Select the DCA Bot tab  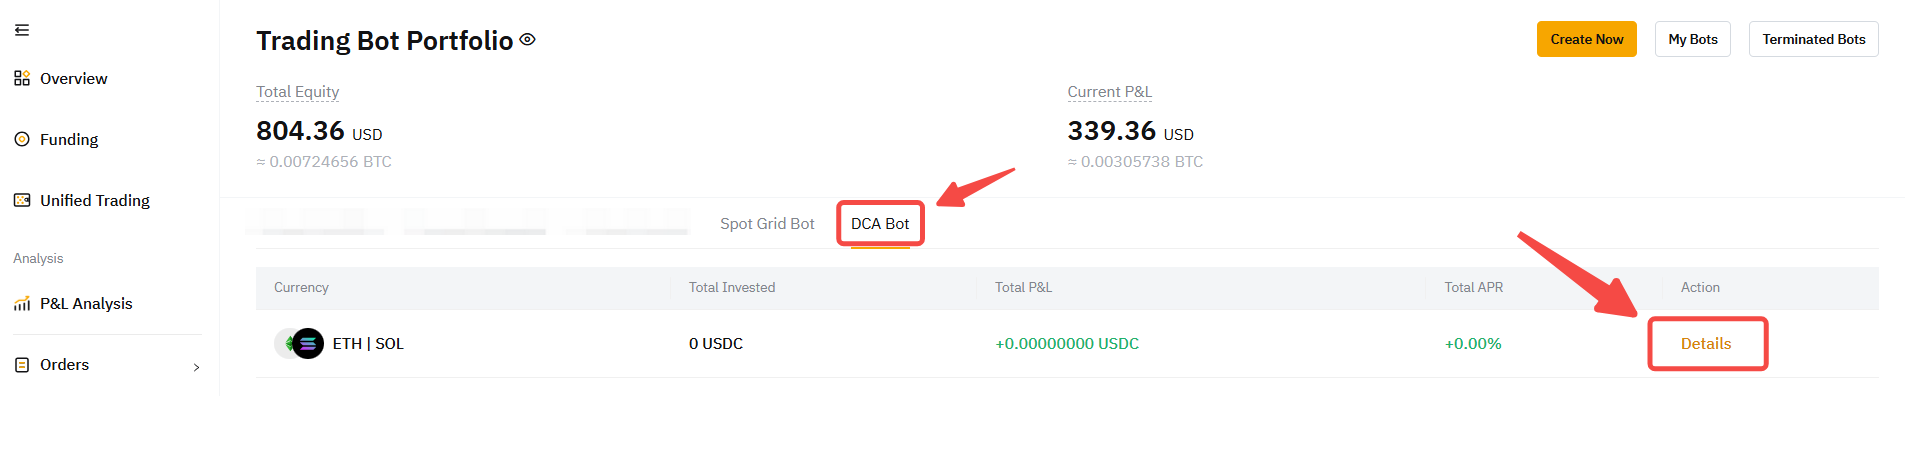(880, 224)
